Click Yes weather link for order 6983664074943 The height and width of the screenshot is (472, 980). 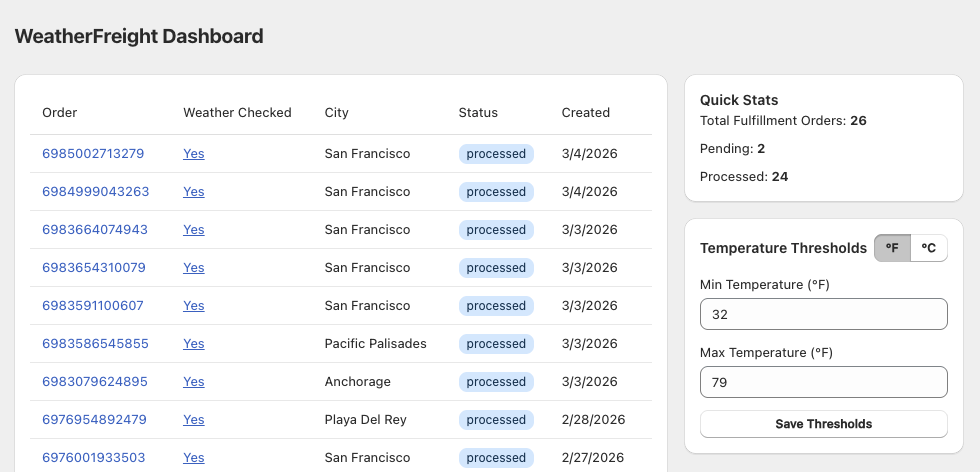(x=194, y=229)
